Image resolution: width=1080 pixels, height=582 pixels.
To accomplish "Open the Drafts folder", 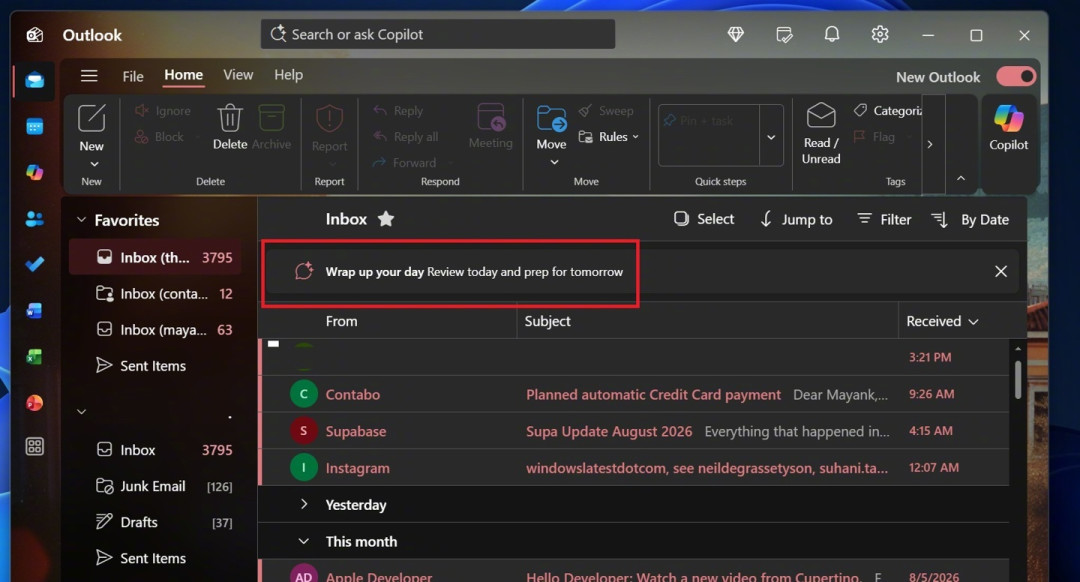I will (156, 522).
